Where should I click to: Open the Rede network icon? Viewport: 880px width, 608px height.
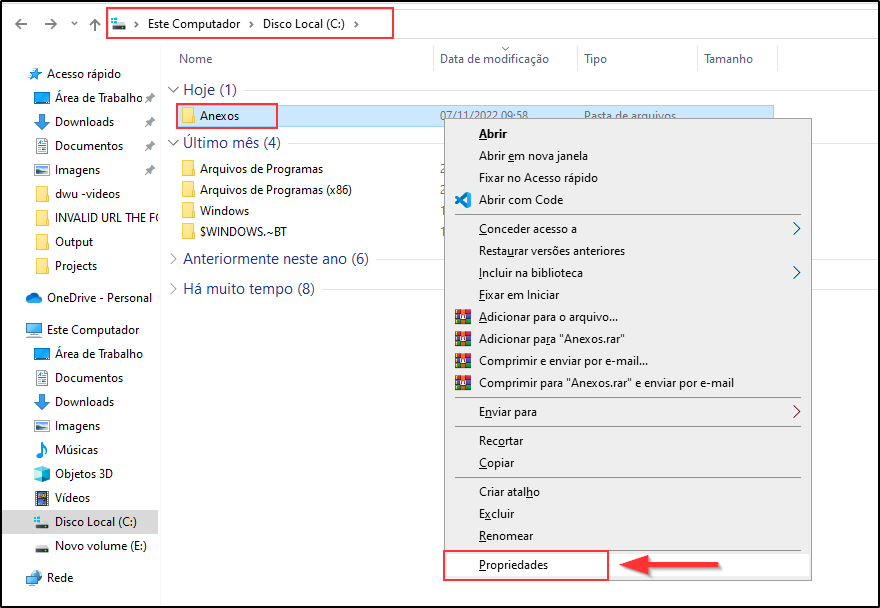[x=33, y=578]
